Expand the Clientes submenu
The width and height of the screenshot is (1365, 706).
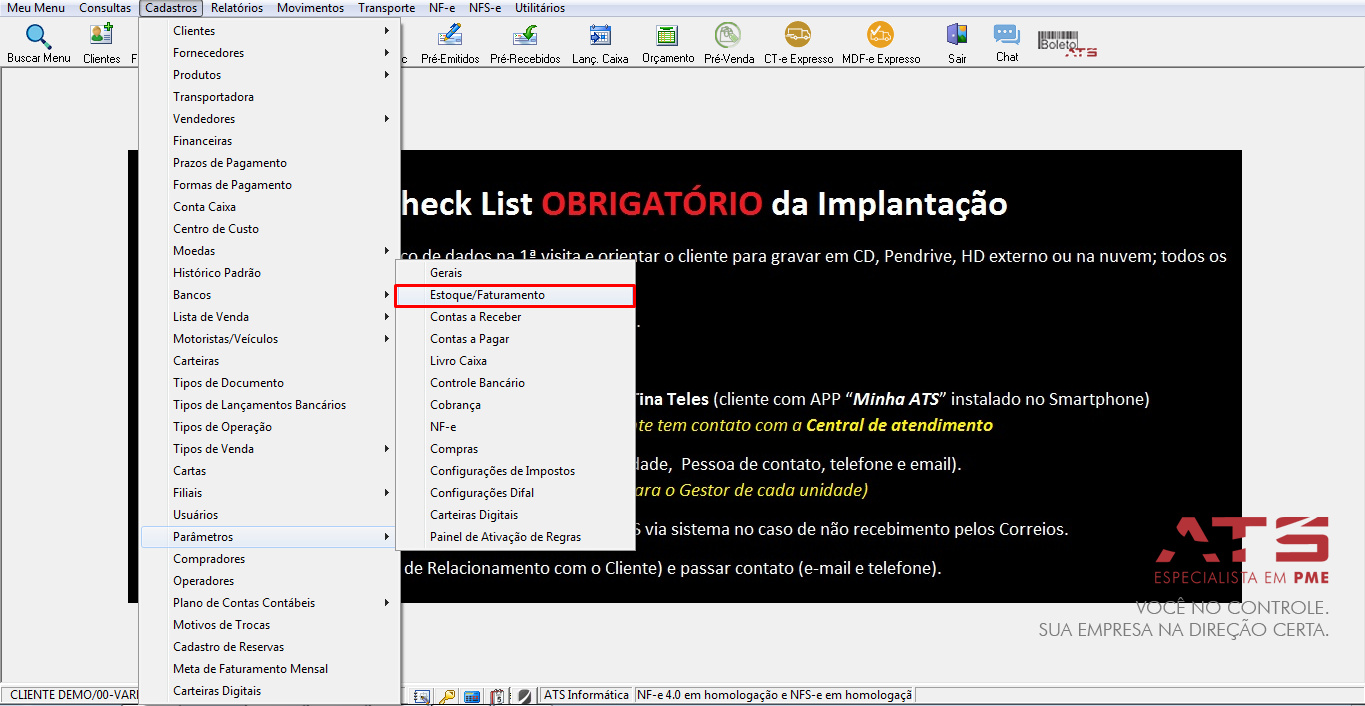coord(270,31)
